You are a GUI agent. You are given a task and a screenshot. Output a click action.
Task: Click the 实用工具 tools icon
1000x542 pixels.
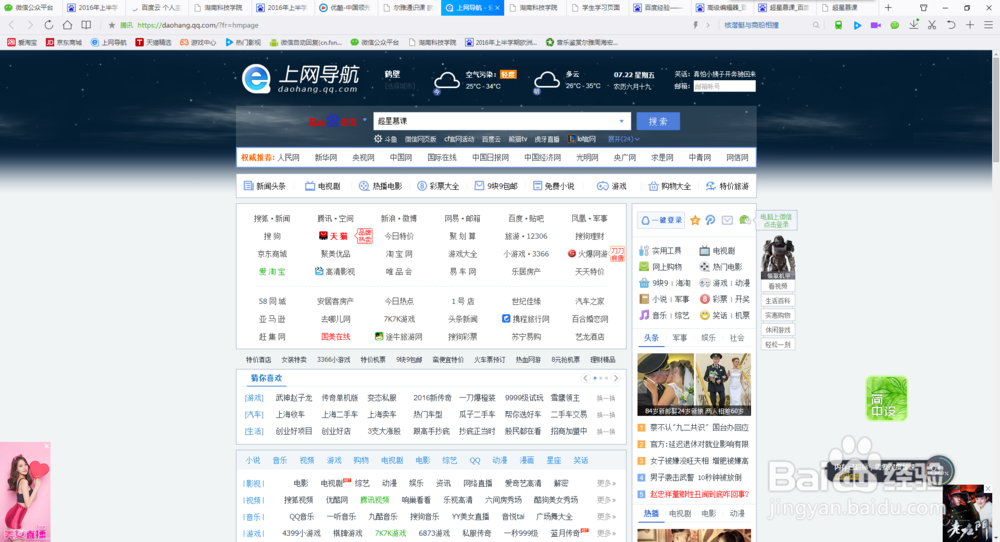click(x=644, y=251)
